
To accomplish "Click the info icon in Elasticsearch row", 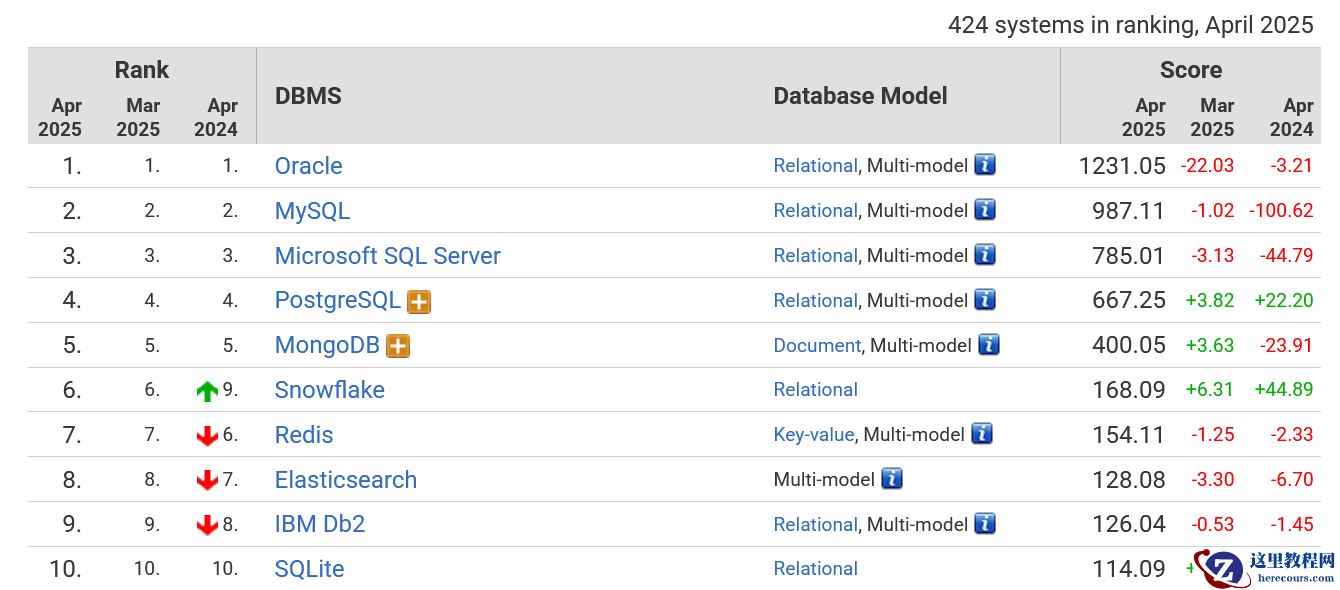I will pos(892,479).
